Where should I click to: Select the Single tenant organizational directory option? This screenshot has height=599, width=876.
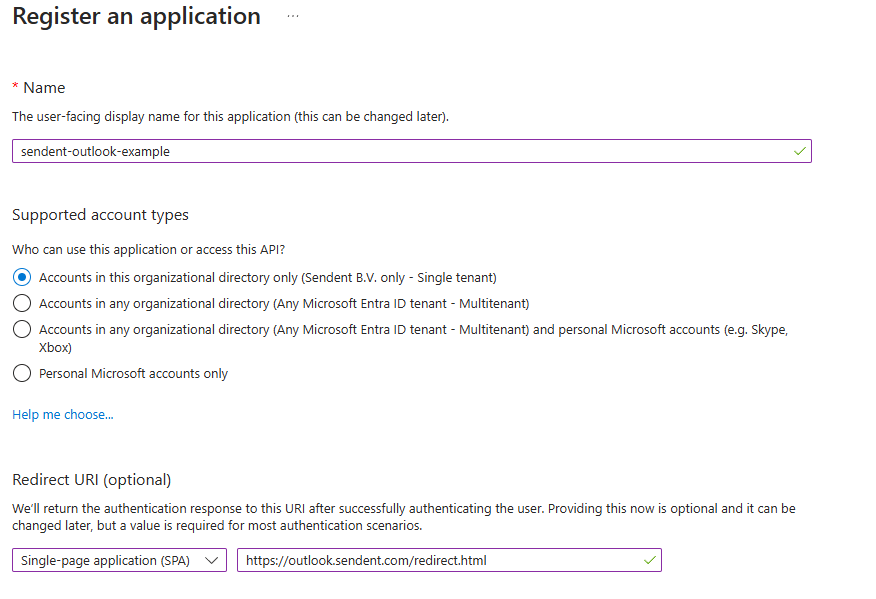[22, 277]
